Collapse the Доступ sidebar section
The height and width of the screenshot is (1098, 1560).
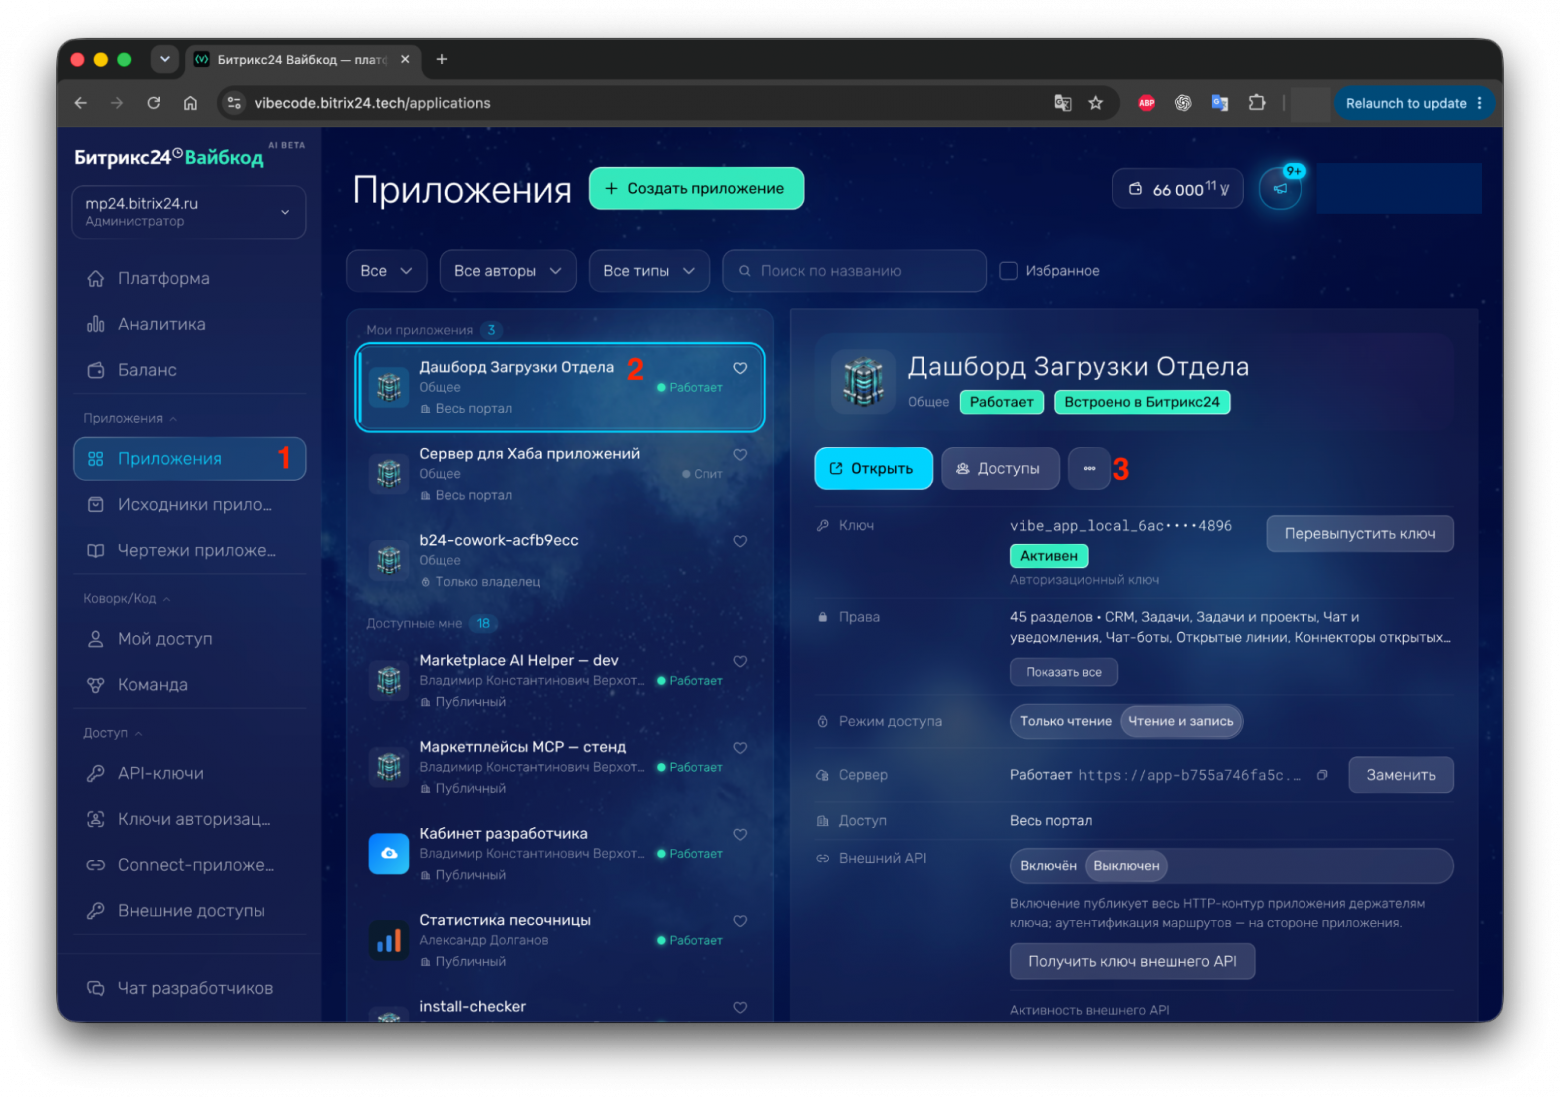[x=113, y=733]
